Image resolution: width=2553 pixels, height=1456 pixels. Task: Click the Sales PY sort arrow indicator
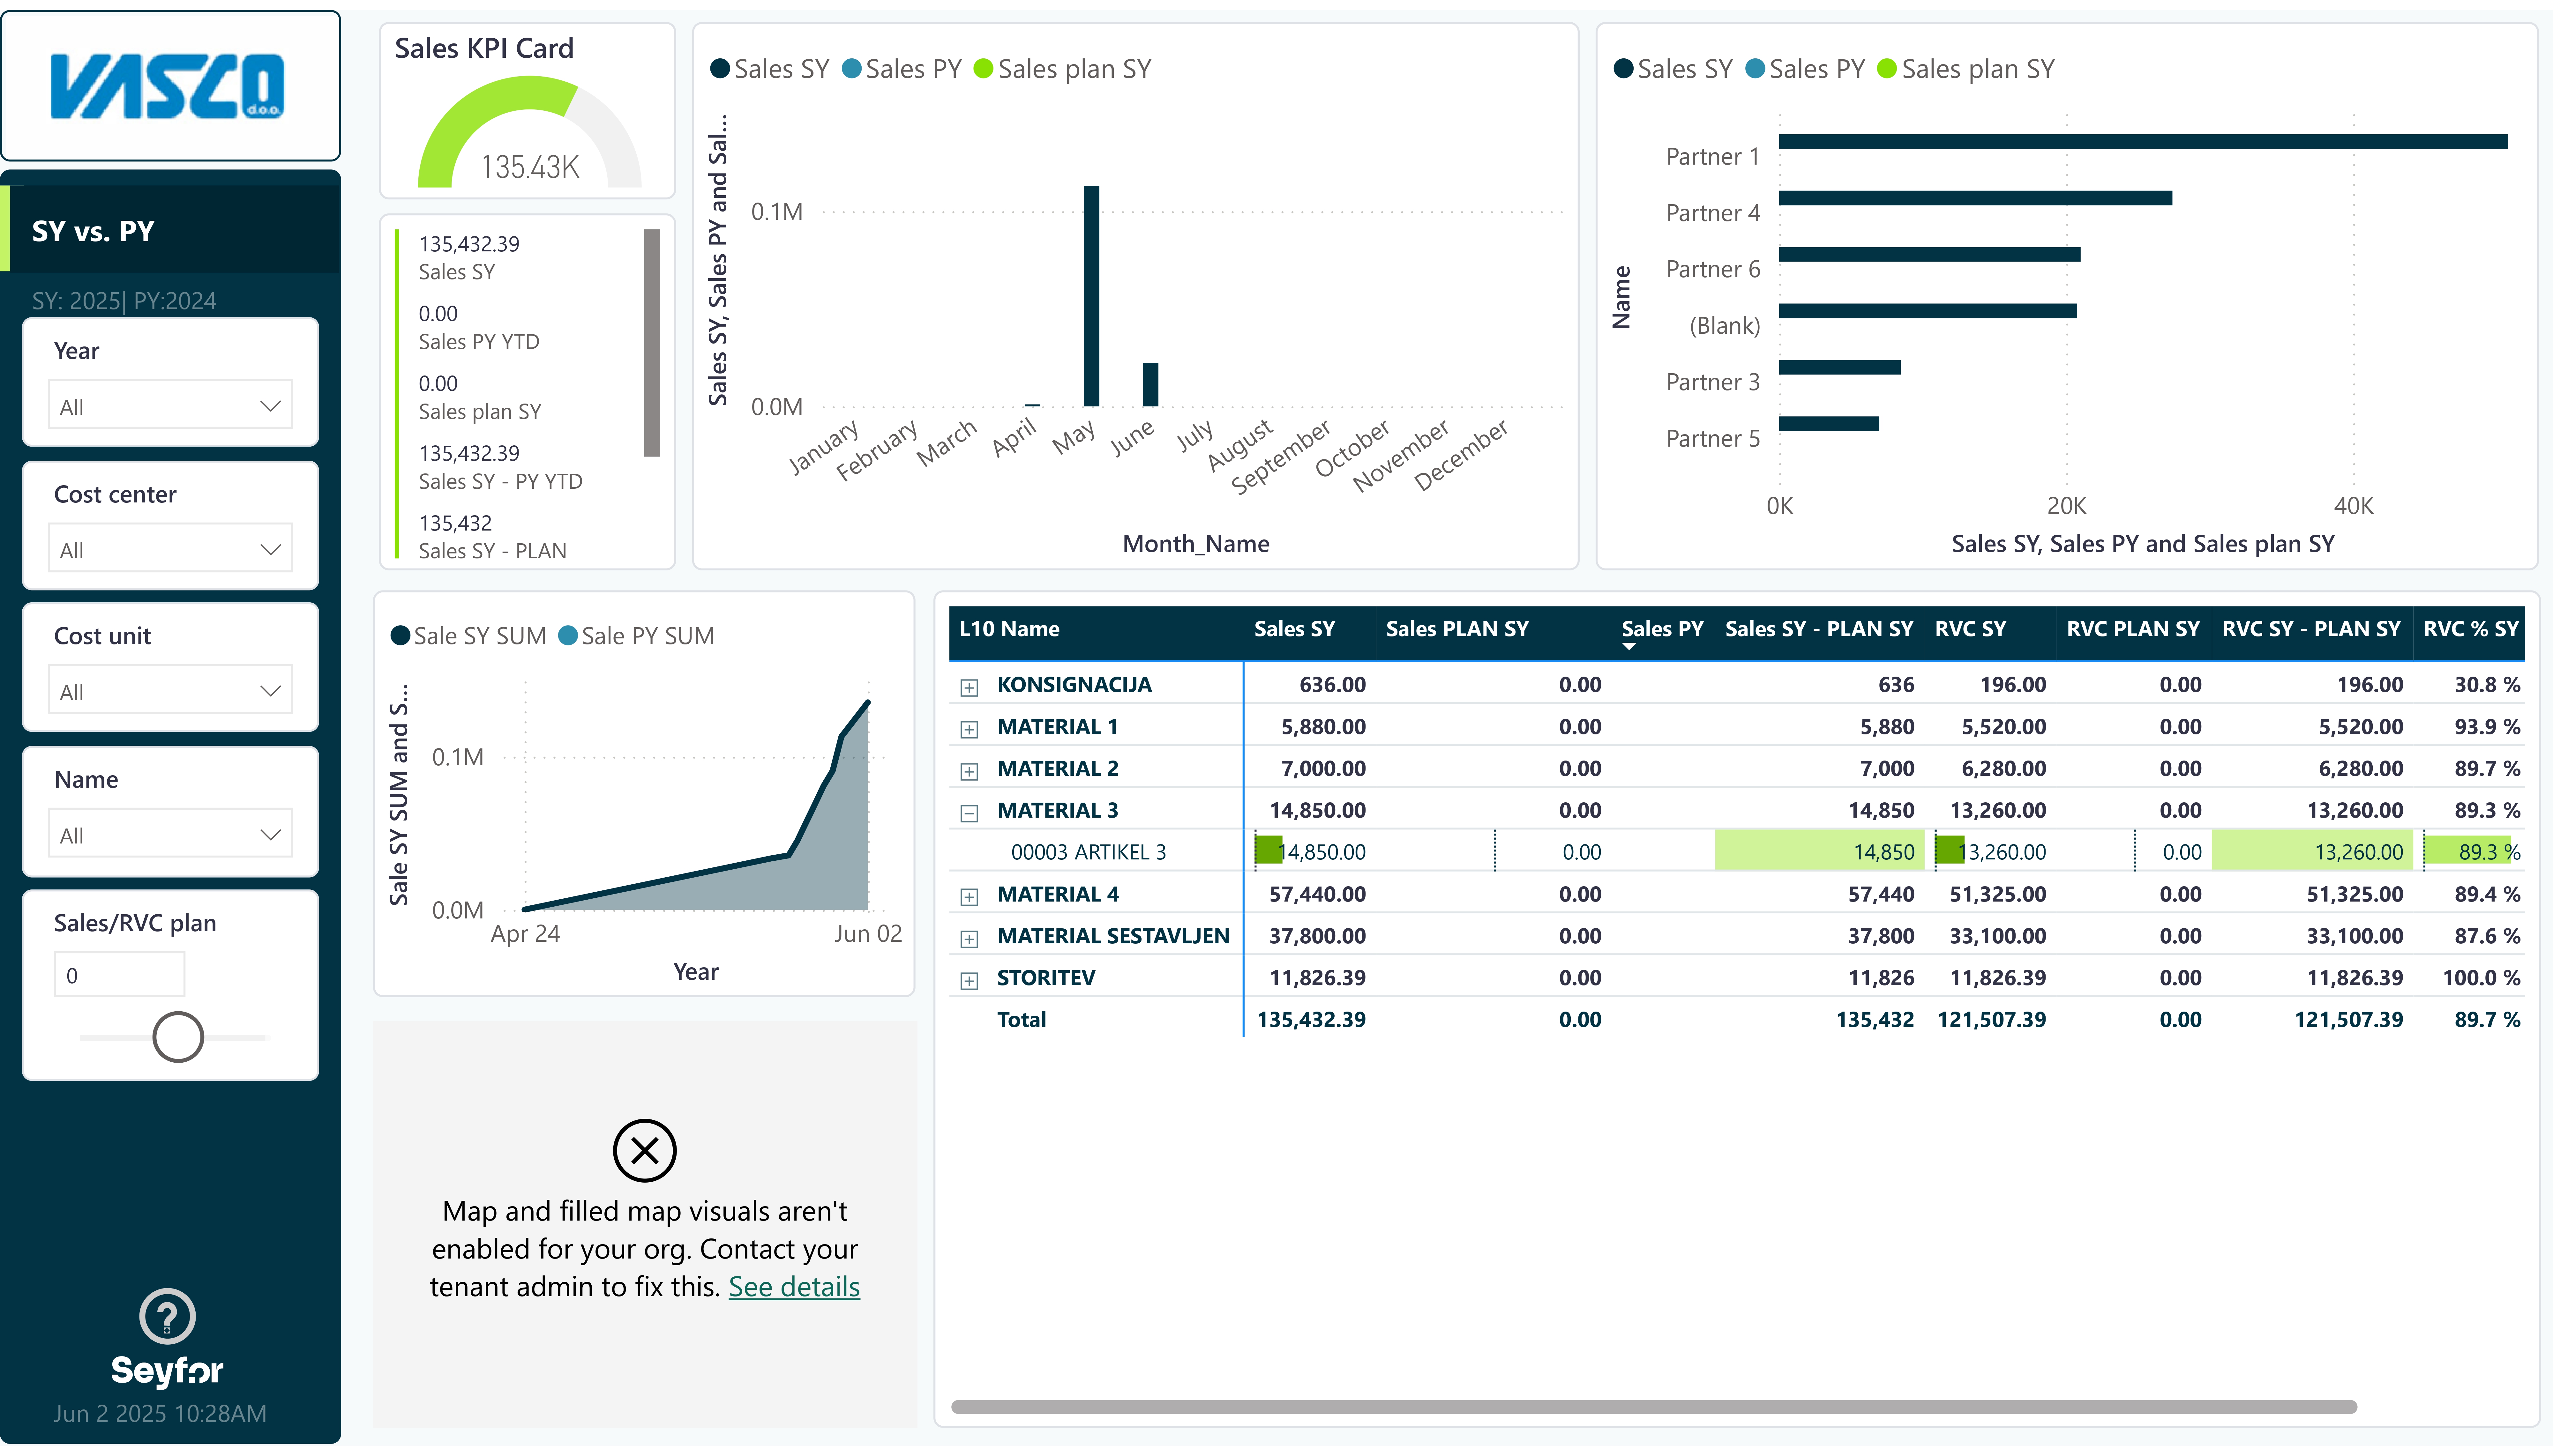pos(1629,647)
